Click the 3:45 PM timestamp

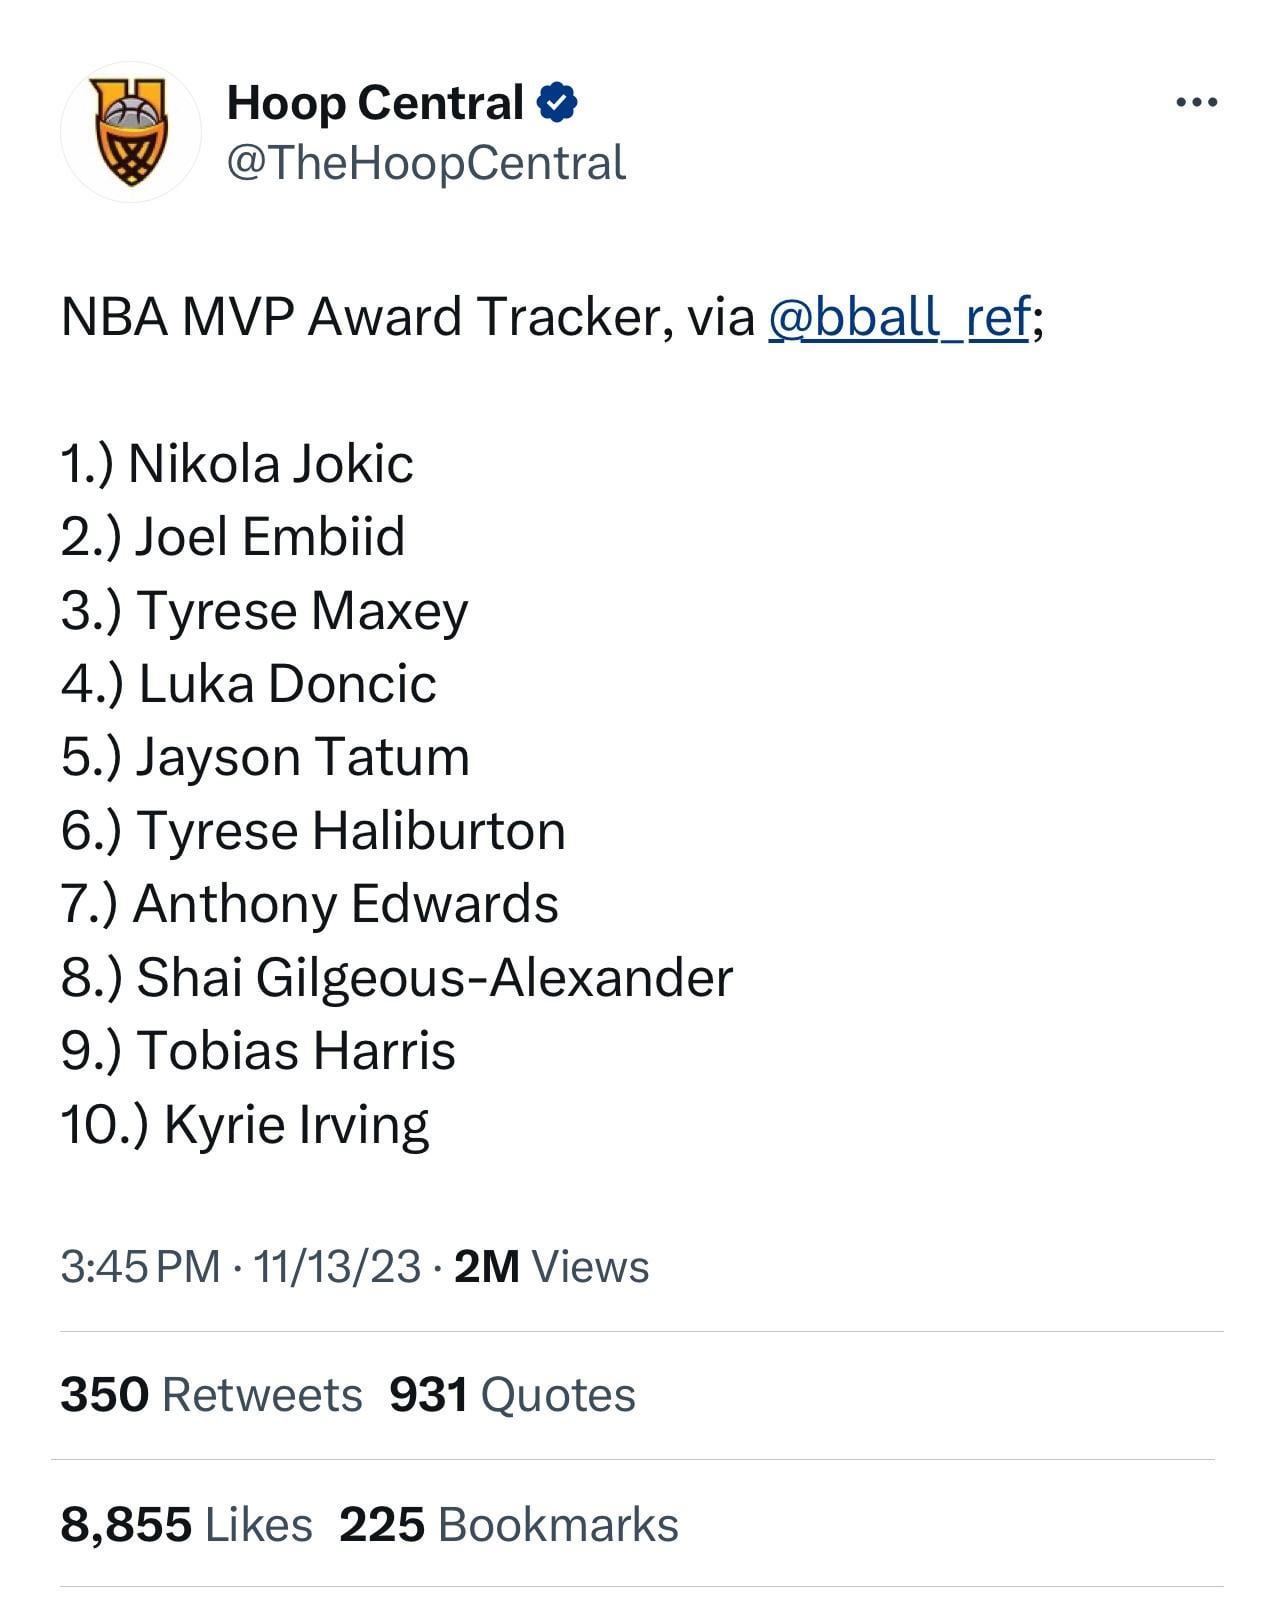tap(140, 1266)
